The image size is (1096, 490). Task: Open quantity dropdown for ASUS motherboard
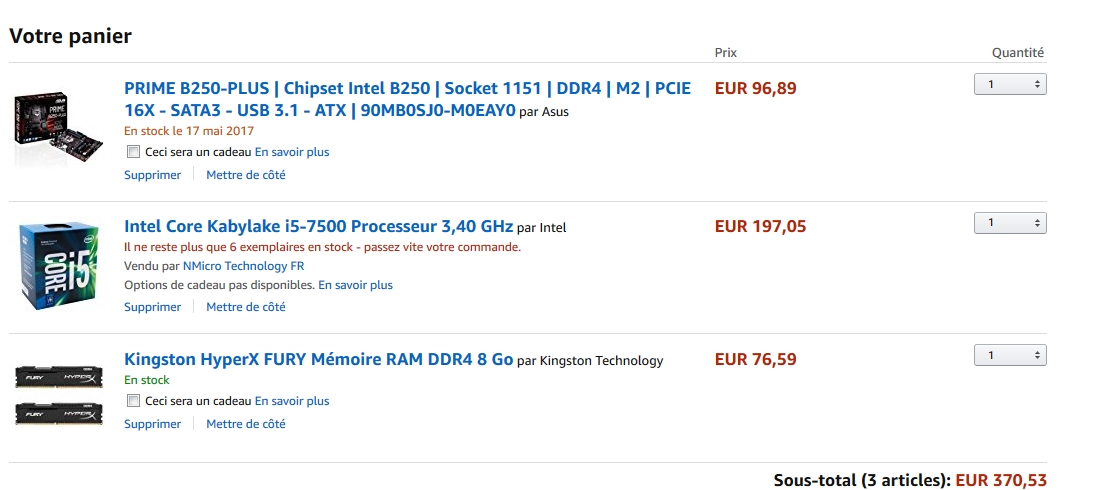pos(1010,85)
